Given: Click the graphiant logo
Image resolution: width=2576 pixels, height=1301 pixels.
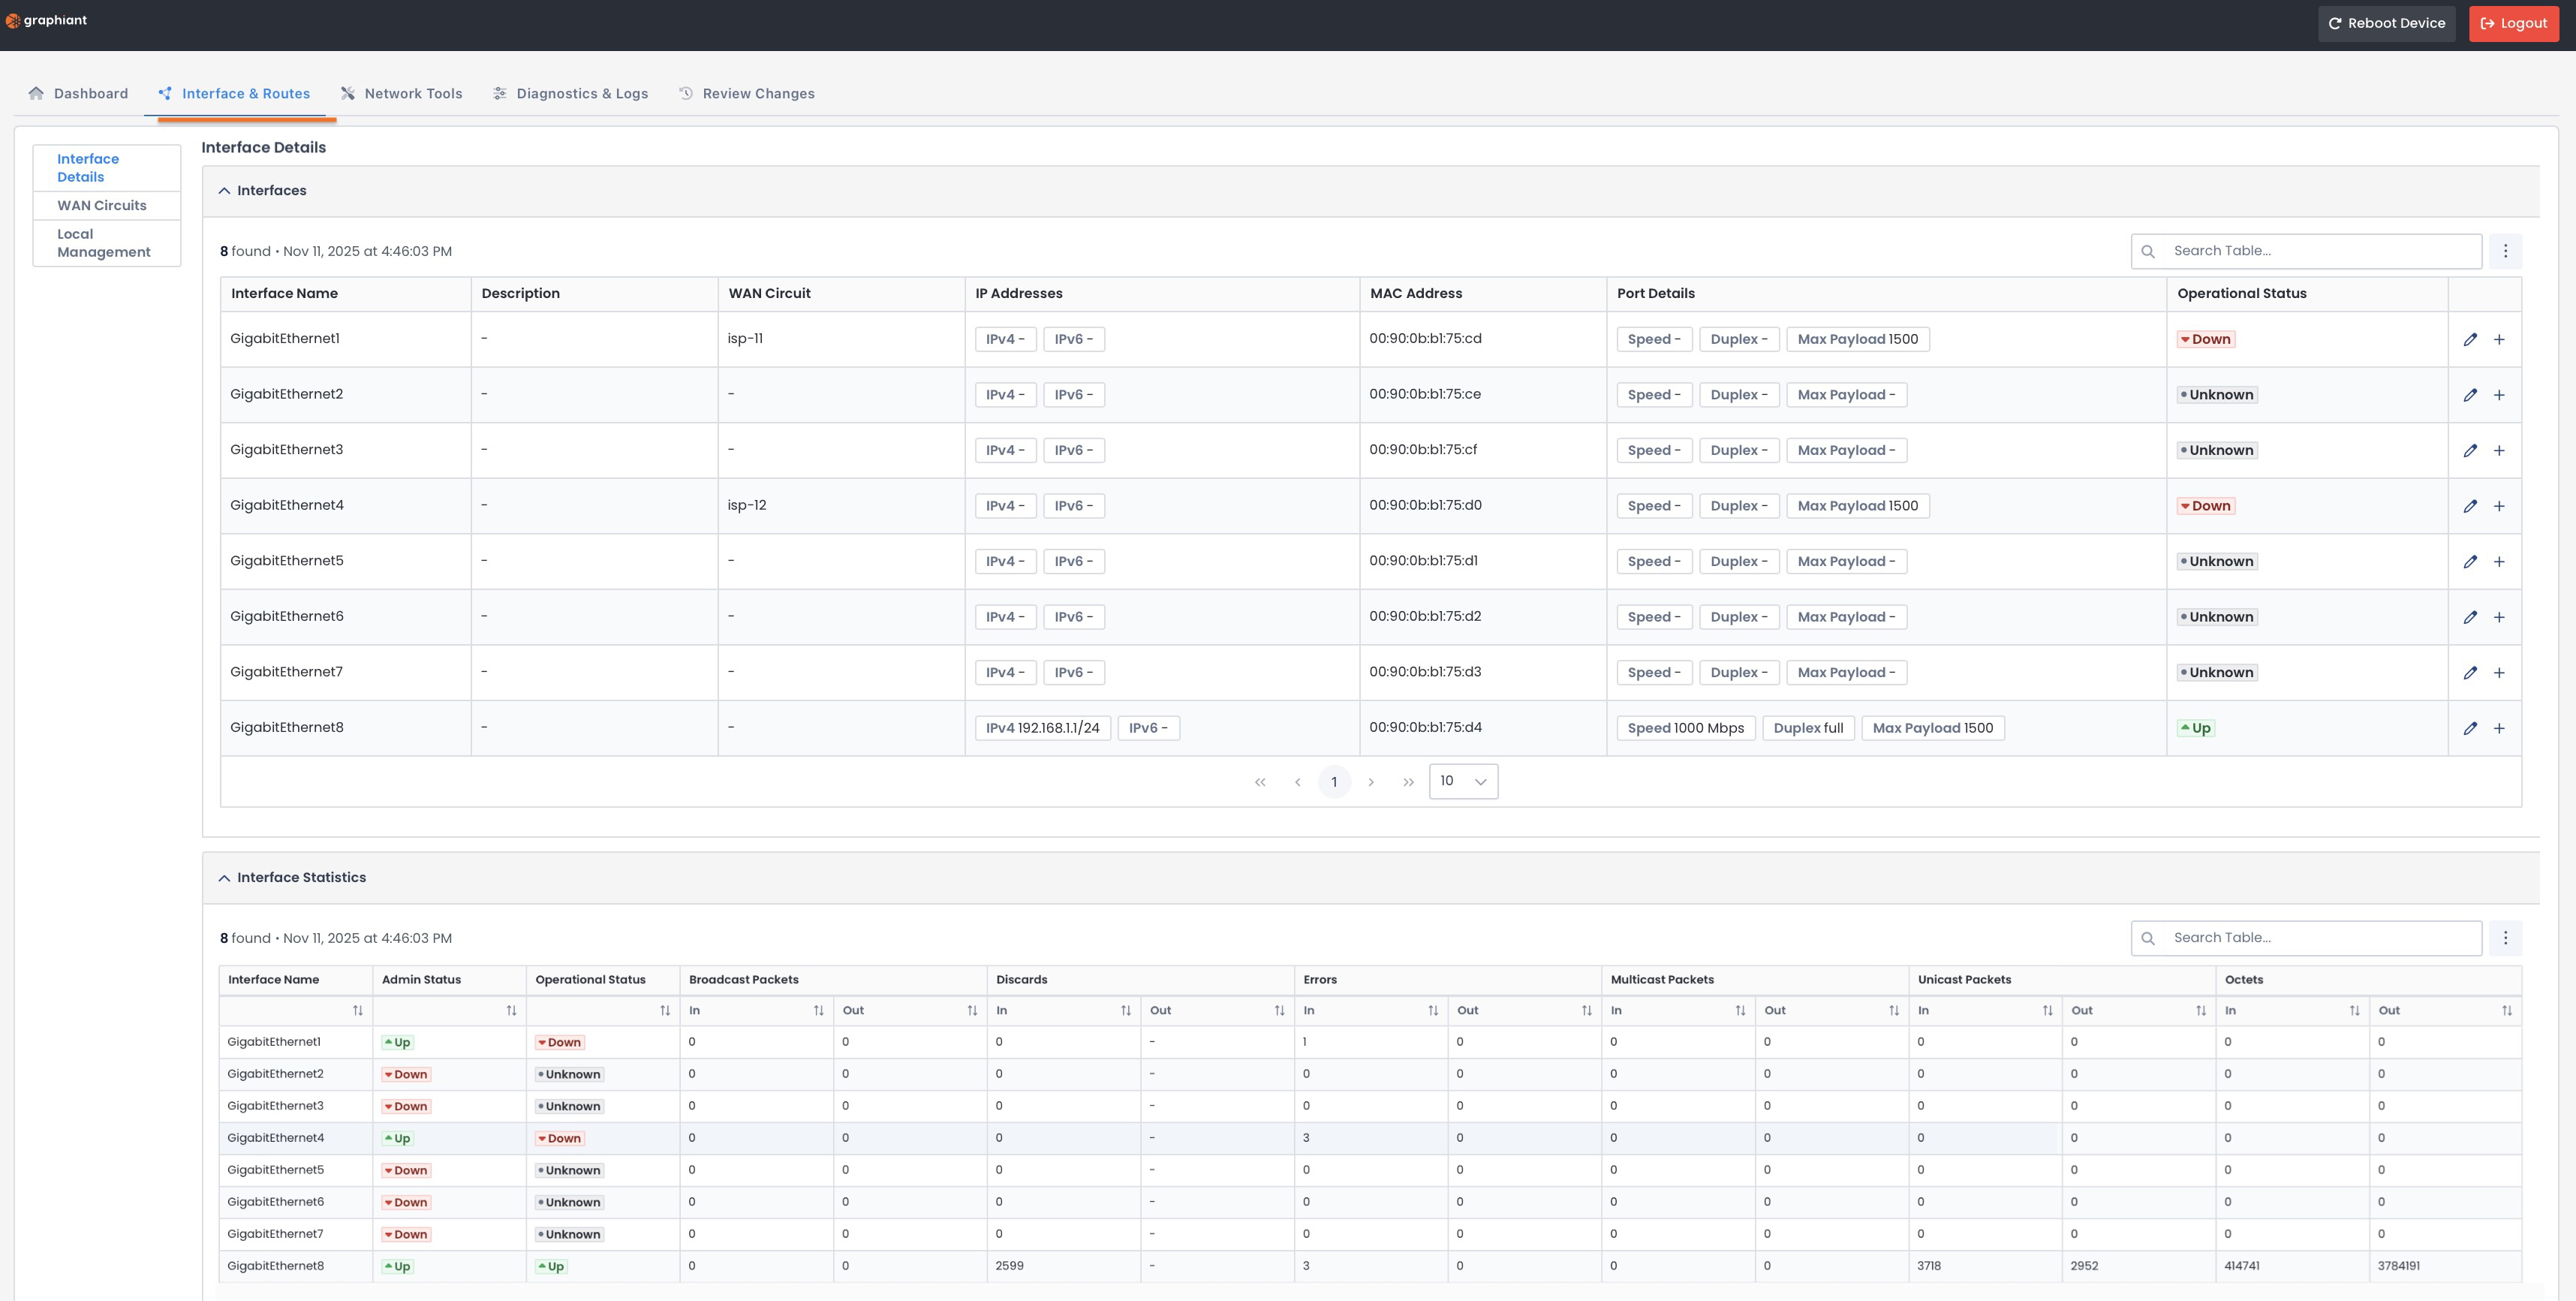Looking at the screenshot, I should coord(46,20).
